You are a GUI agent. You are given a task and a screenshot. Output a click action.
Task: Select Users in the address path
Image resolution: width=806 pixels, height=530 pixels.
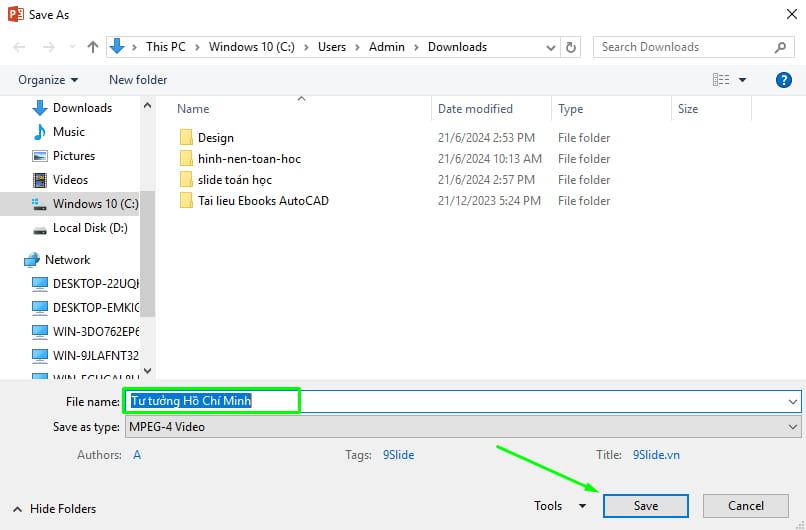point(332,47)
